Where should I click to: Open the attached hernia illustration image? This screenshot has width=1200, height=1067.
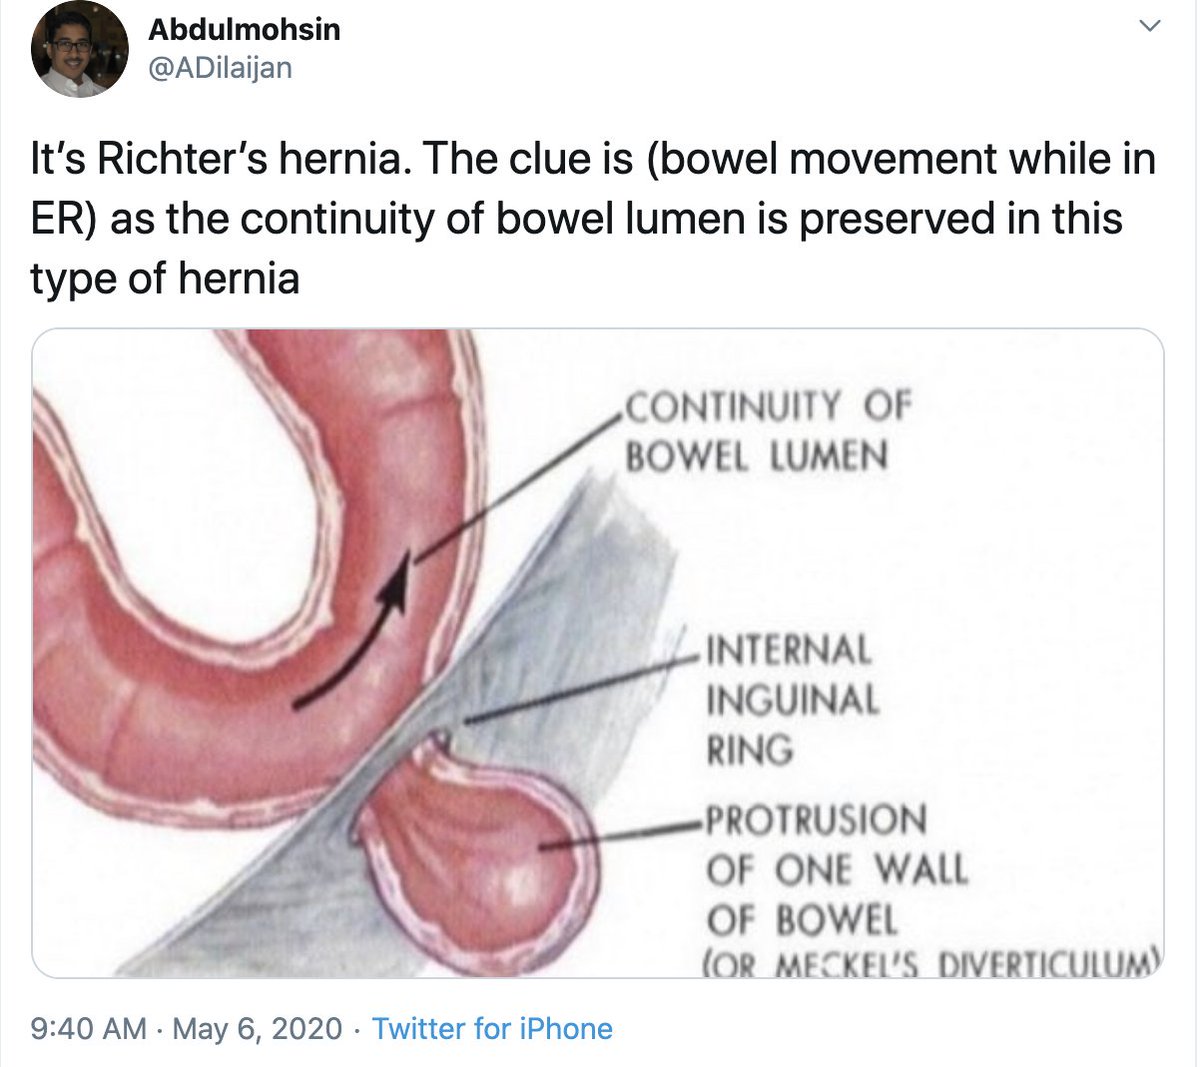point(598,653)
